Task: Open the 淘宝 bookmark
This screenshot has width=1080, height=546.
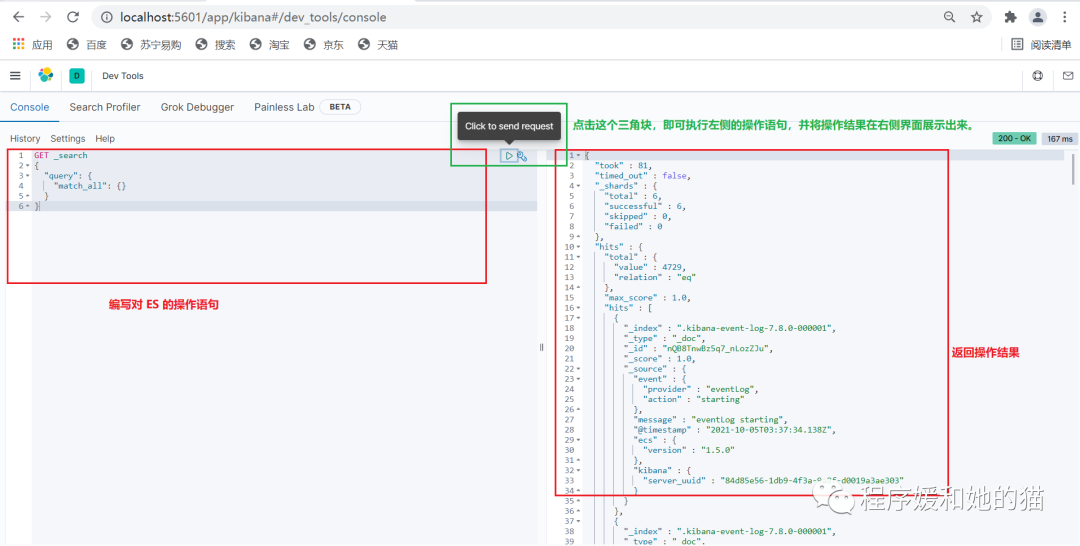Action: [x=269, y=45]
